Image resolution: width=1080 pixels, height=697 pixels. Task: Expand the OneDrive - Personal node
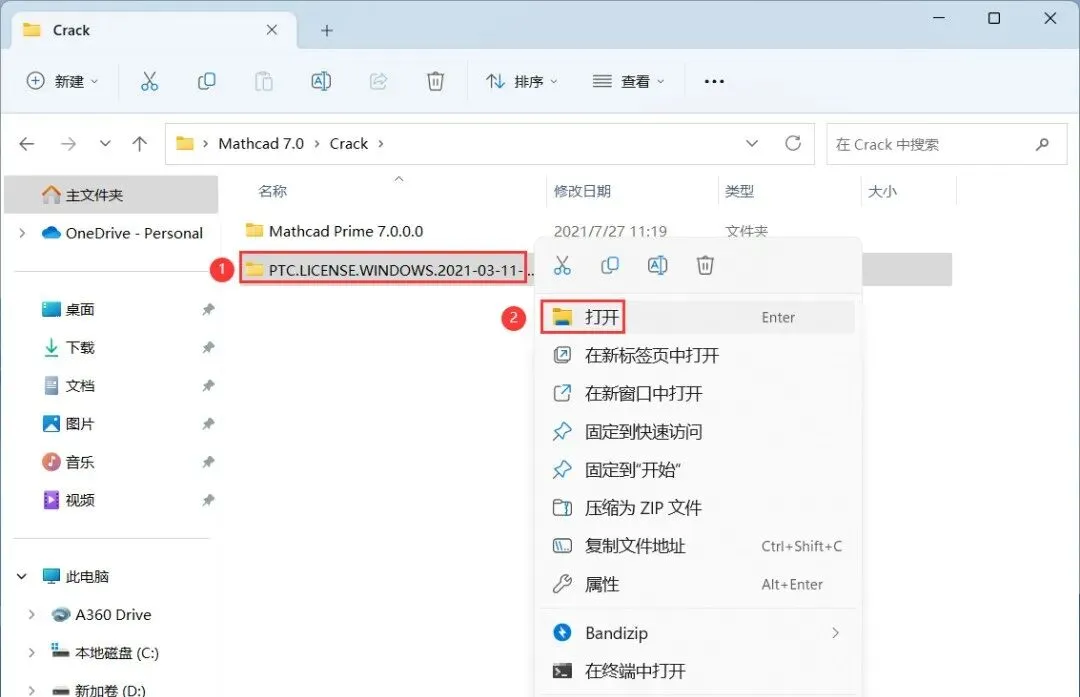[22, 233]
